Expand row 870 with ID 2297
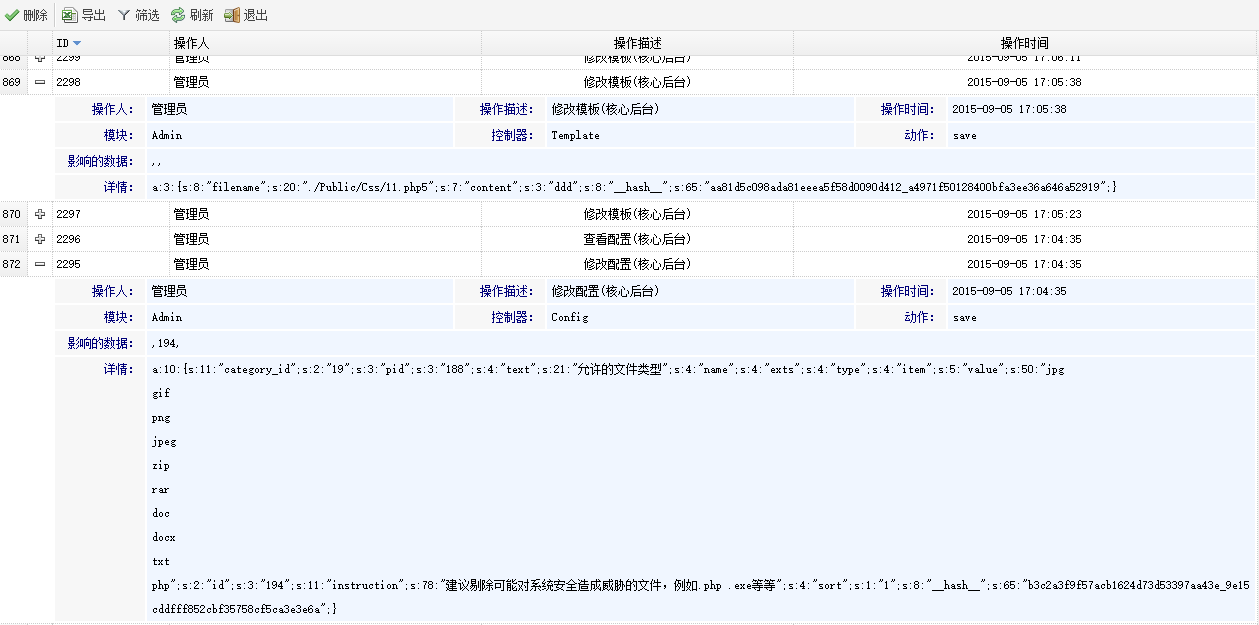This screenshot has height=625, width=1259. [x=40, y=214]
